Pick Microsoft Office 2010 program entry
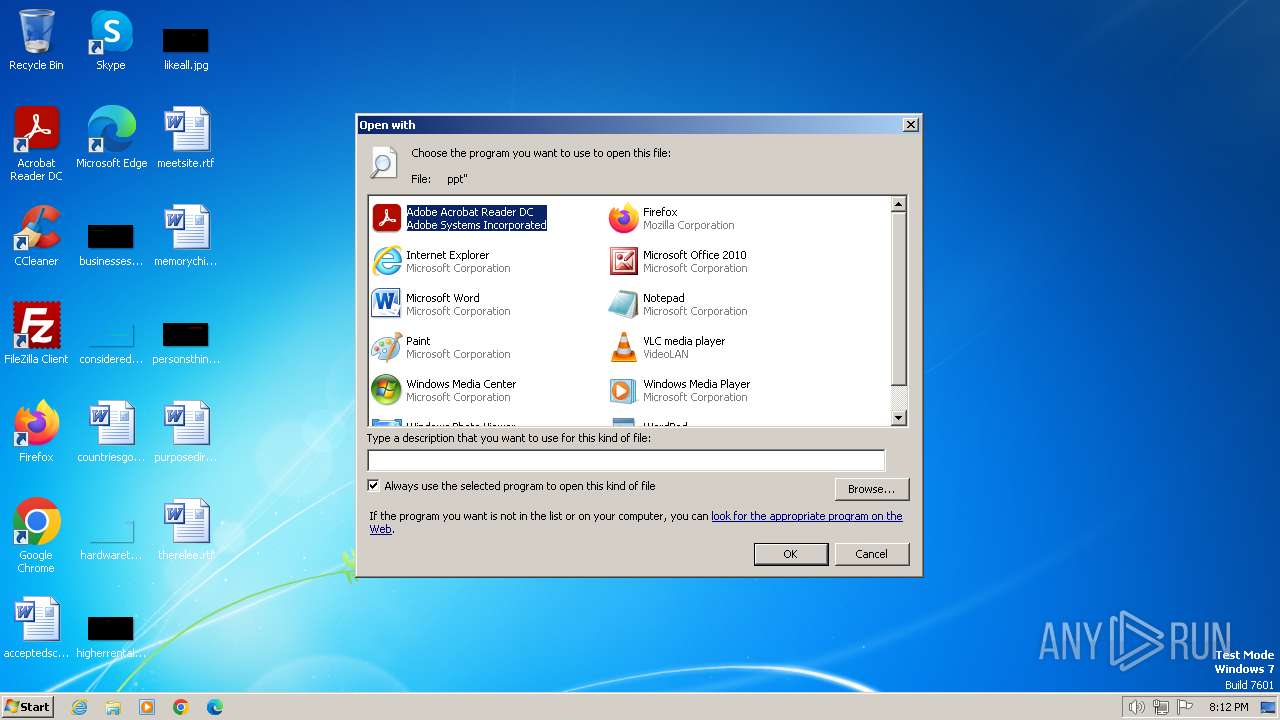This screenshot has height=720, width=1280. coord(679,261)
